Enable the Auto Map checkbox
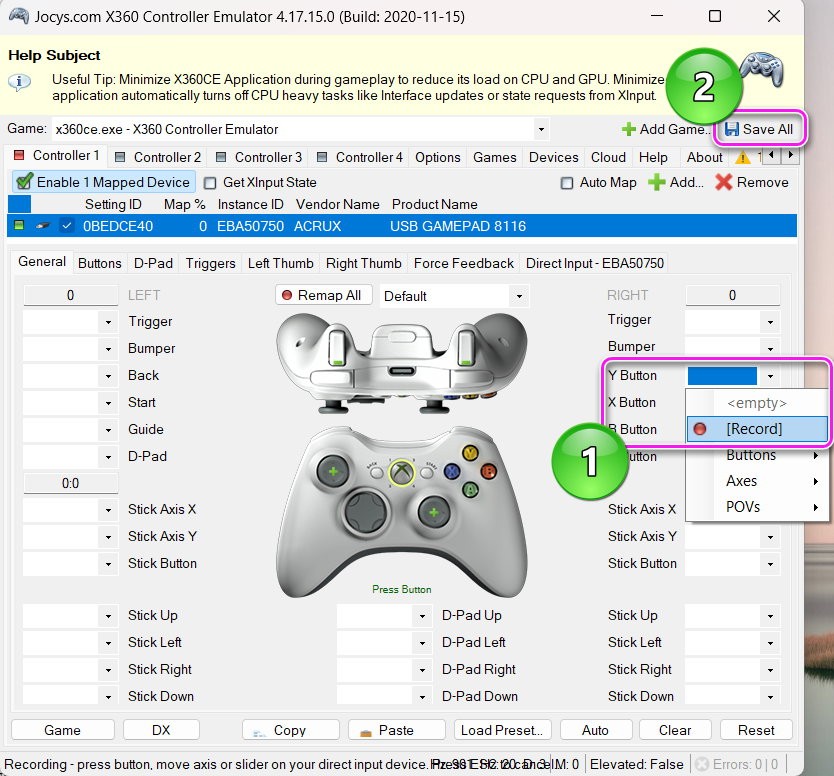 pos(567,183)
